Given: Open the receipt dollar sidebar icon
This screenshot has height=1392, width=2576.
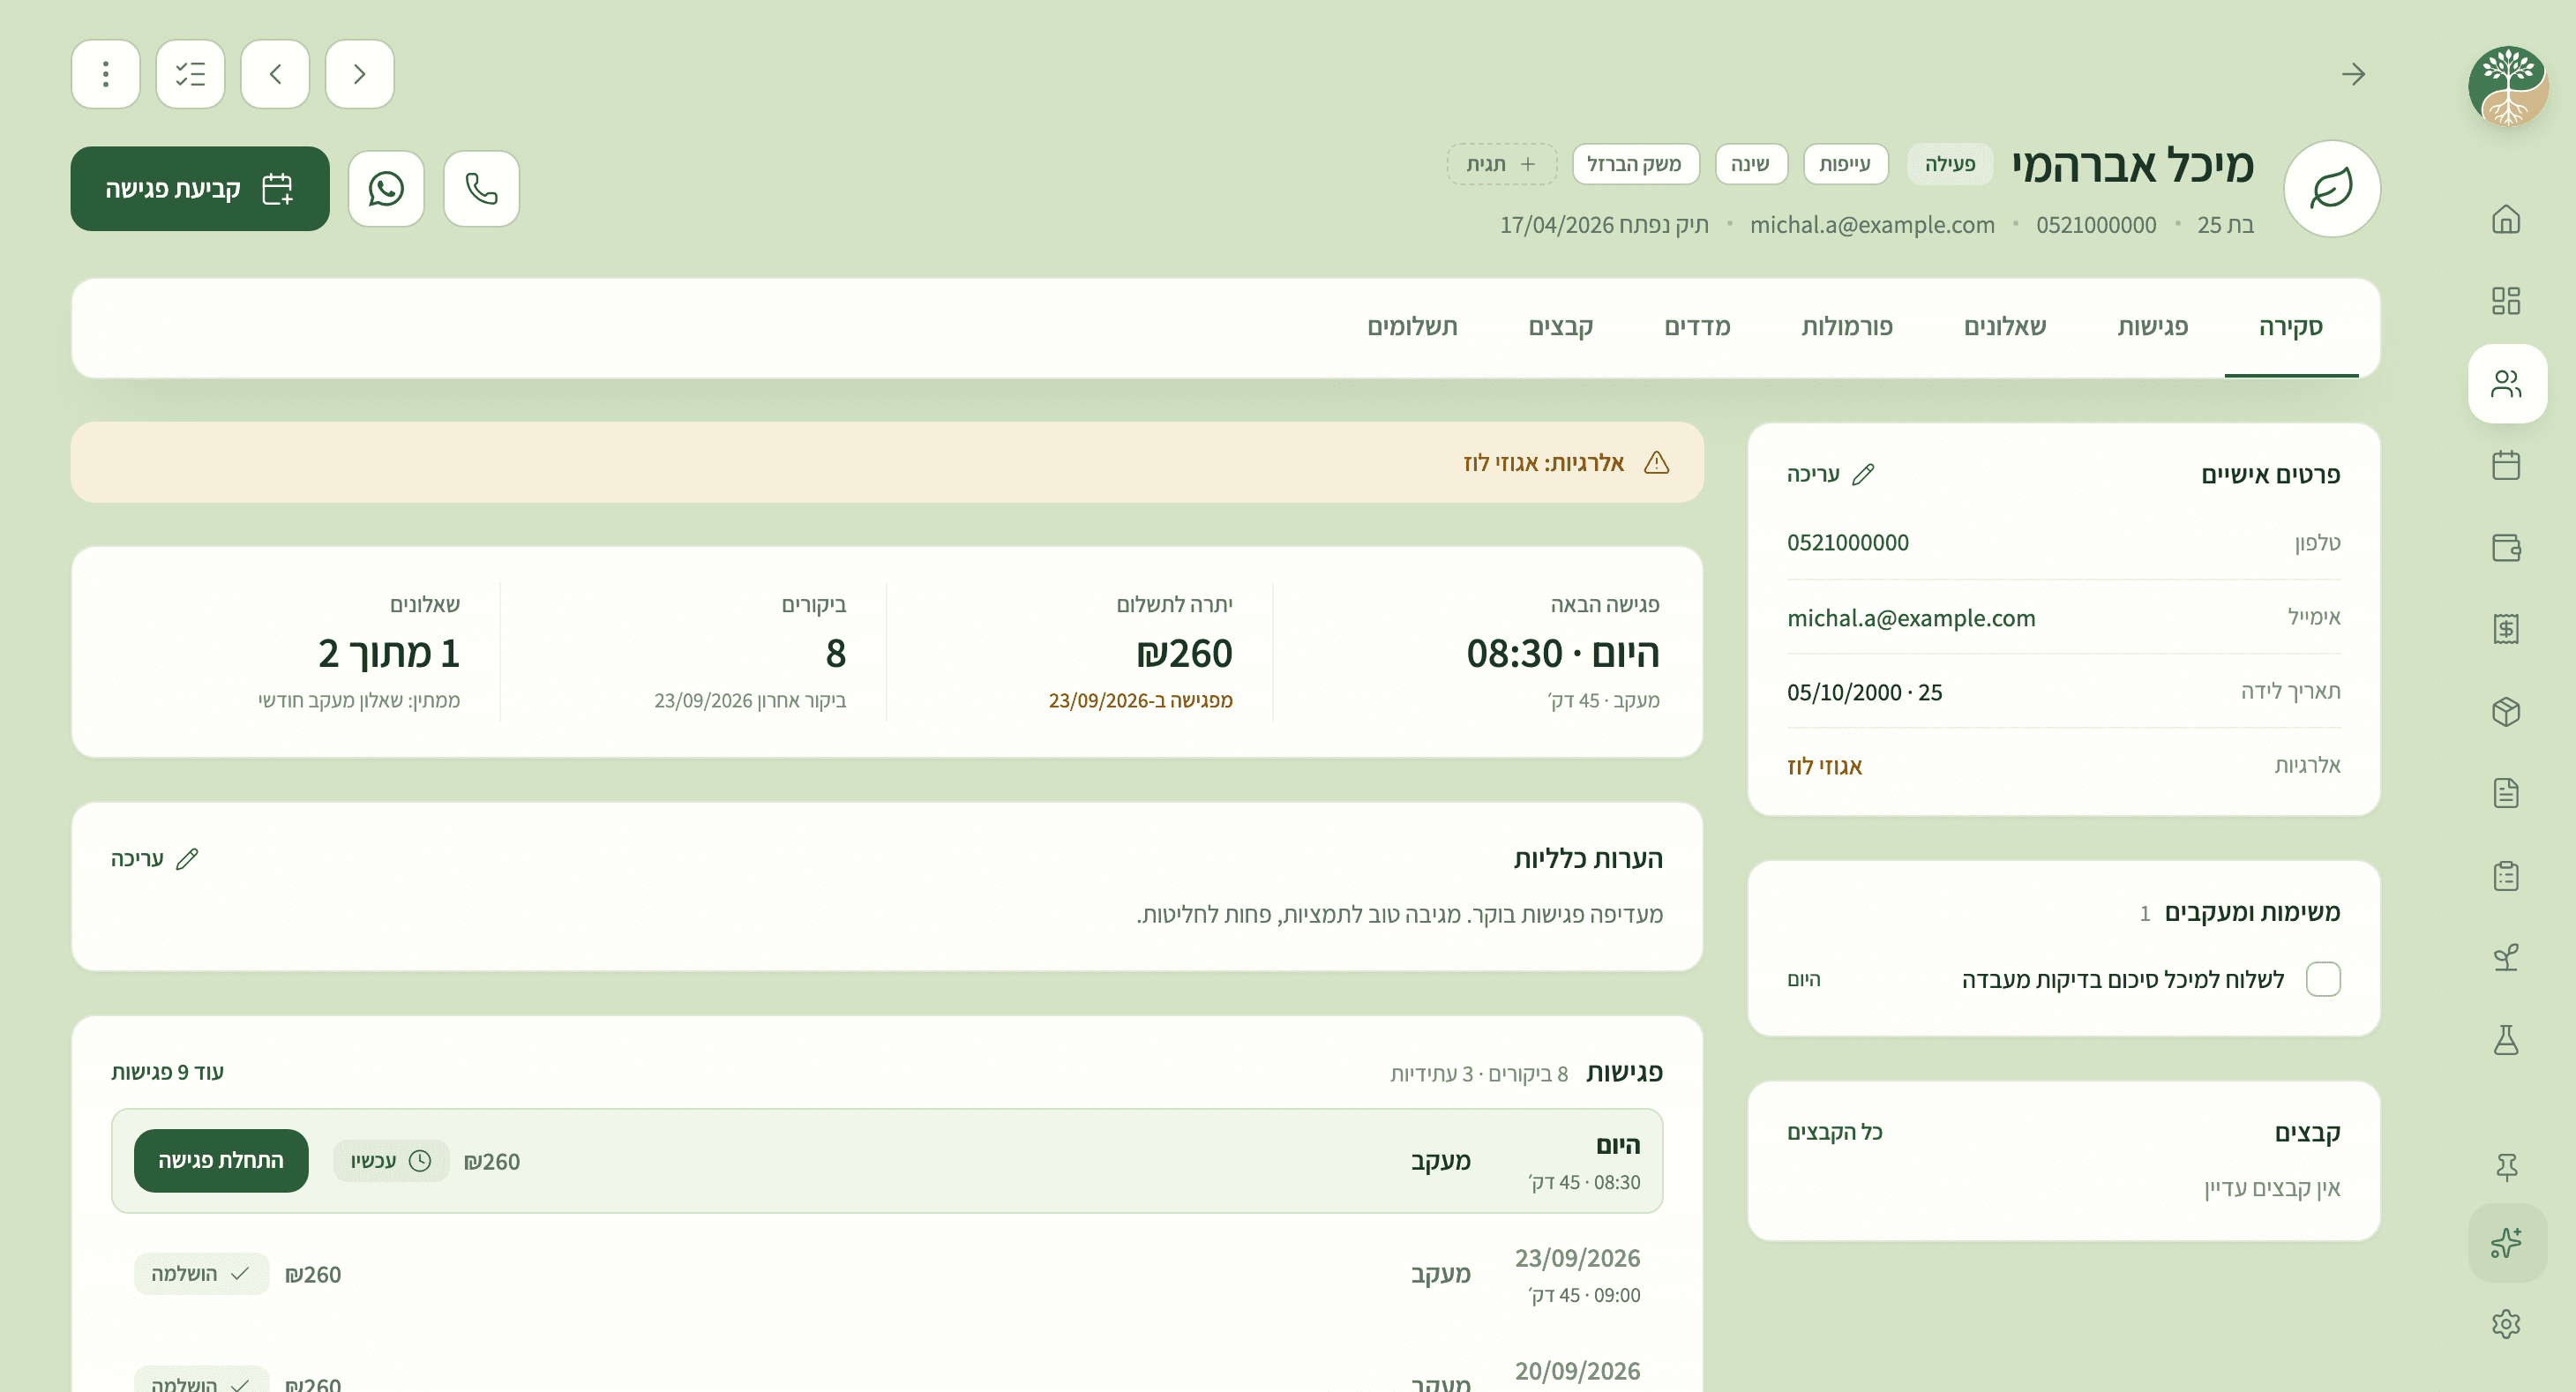Looking at the screenshot, I should (2506, 629).
